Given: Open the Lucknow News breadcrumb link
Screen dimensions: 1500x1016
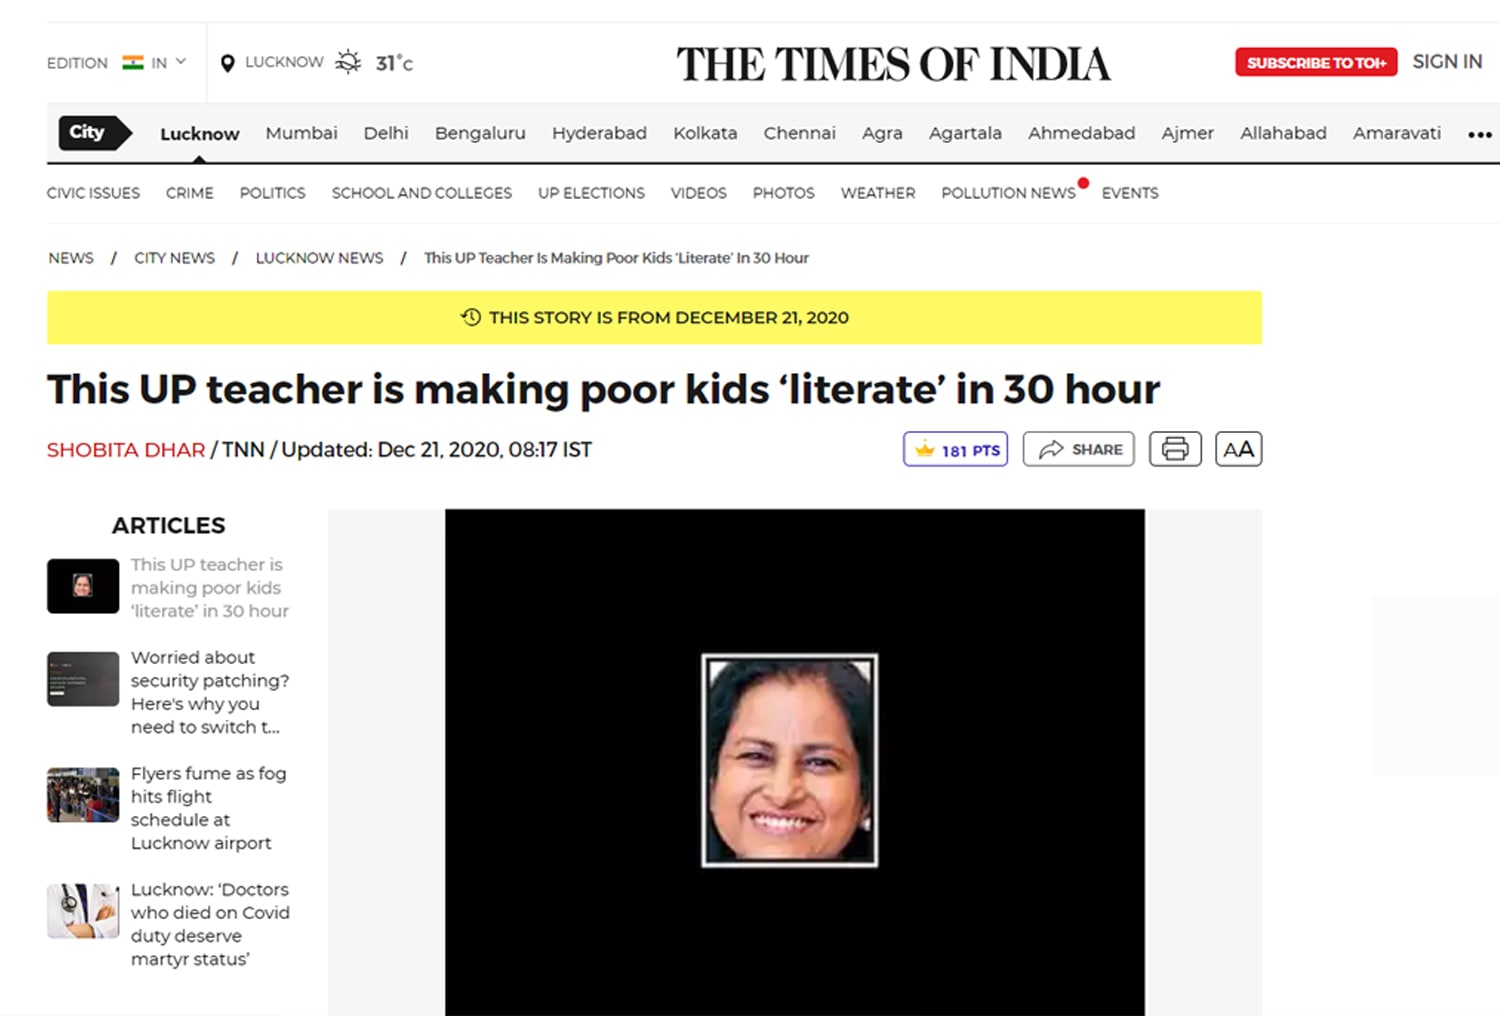Looking at the screenshot, I should (x=319, y=258).
